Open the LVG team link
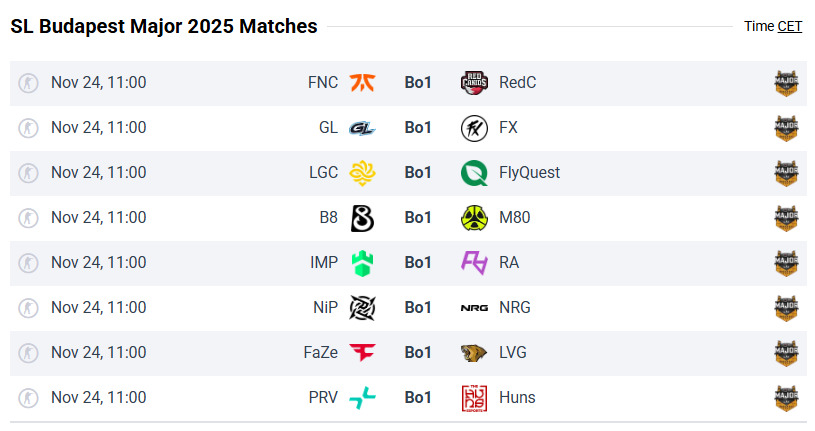Viewport: 815px width, 431px height. click(513, 353)
